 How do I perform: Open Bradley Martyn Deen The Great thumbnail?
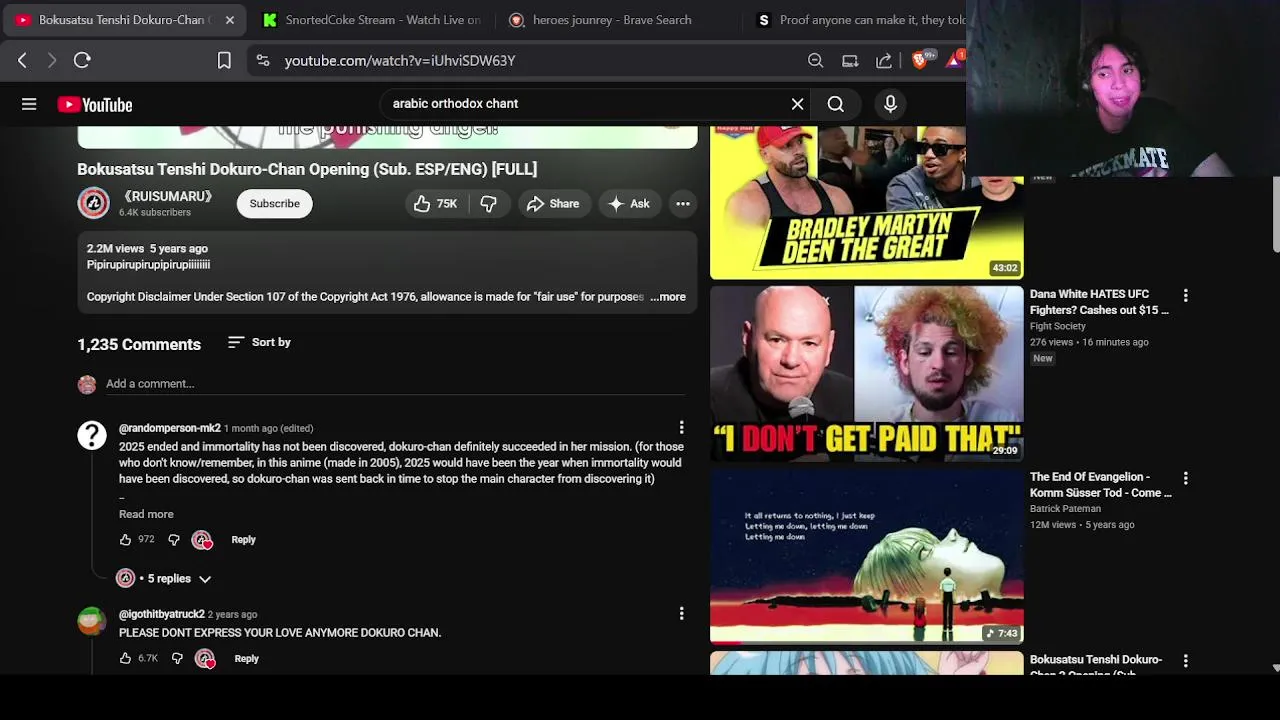[x=866, y=202]
